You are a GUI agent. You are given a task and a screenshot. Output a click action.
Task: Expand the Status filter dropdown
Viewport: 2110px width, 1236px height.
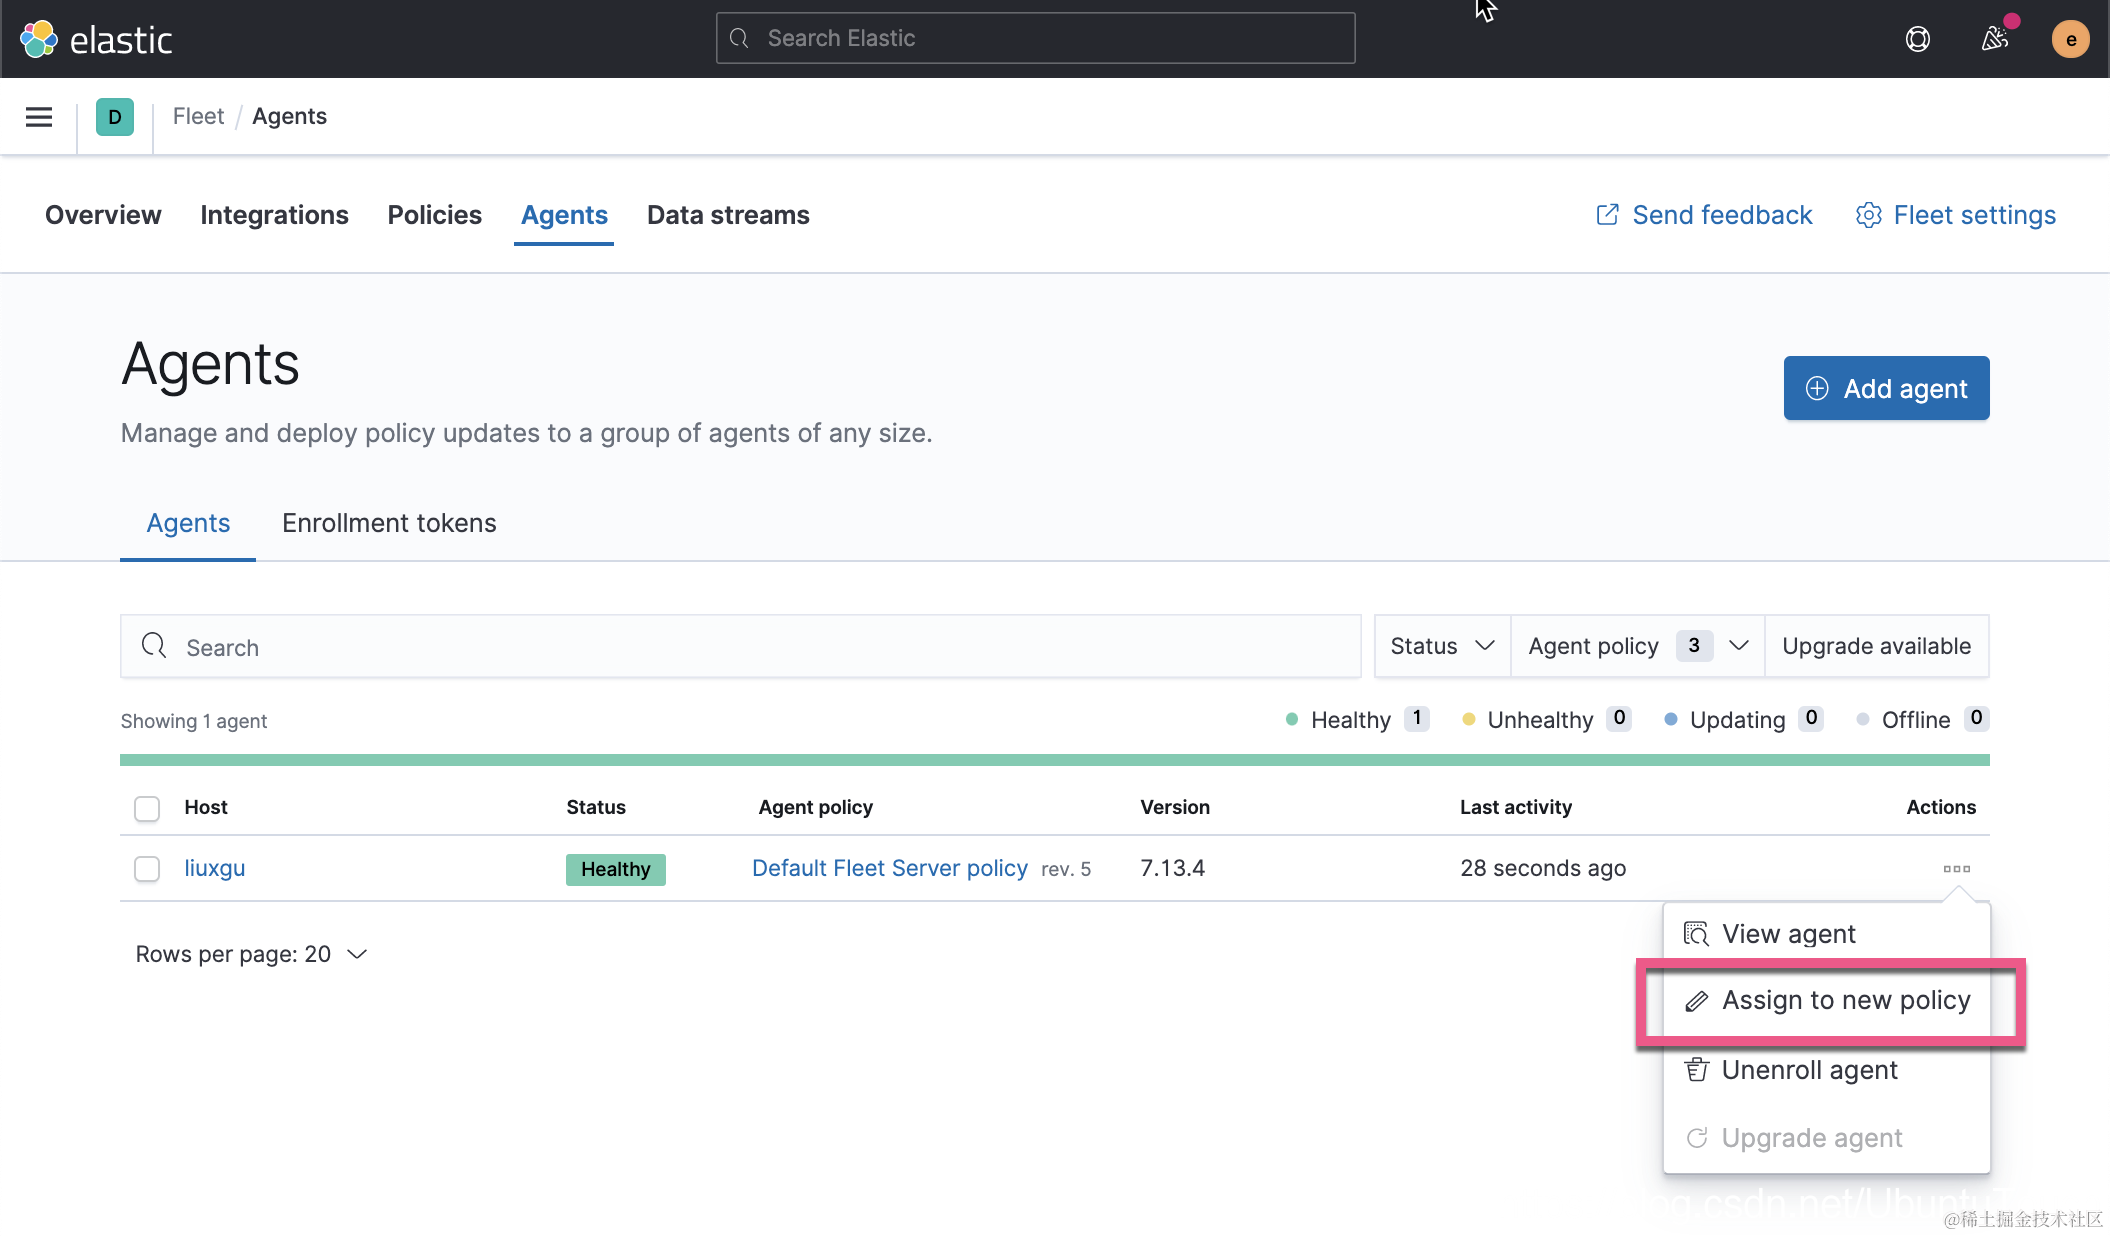point(1441,646)
